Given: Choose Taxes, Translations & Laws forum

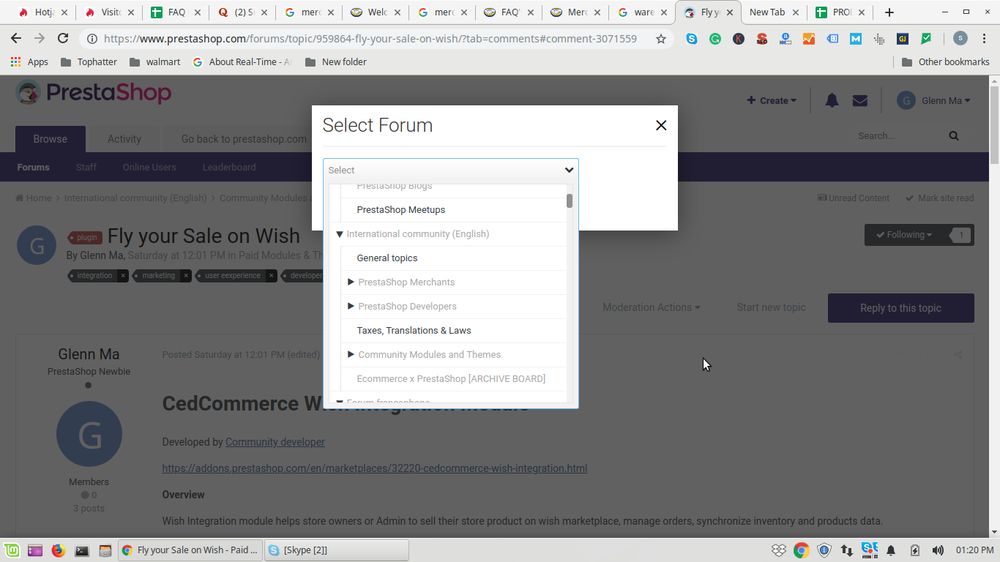Looking at the screenshot, I should pos(413,330).
